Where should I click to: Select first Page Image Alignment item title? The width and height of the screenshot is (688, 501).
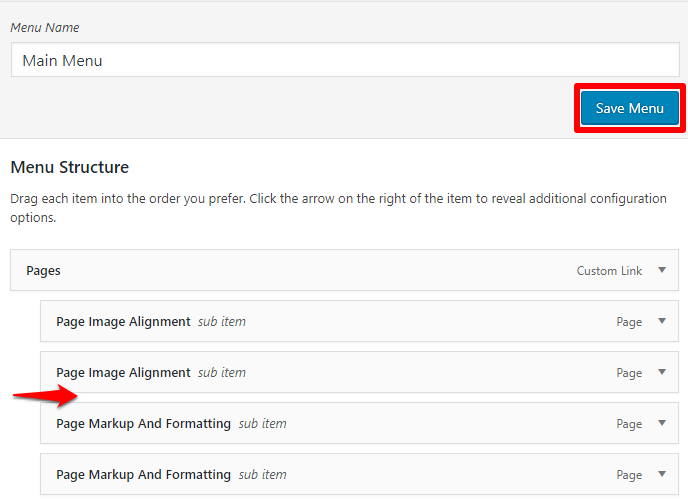(x=123, y=322)
